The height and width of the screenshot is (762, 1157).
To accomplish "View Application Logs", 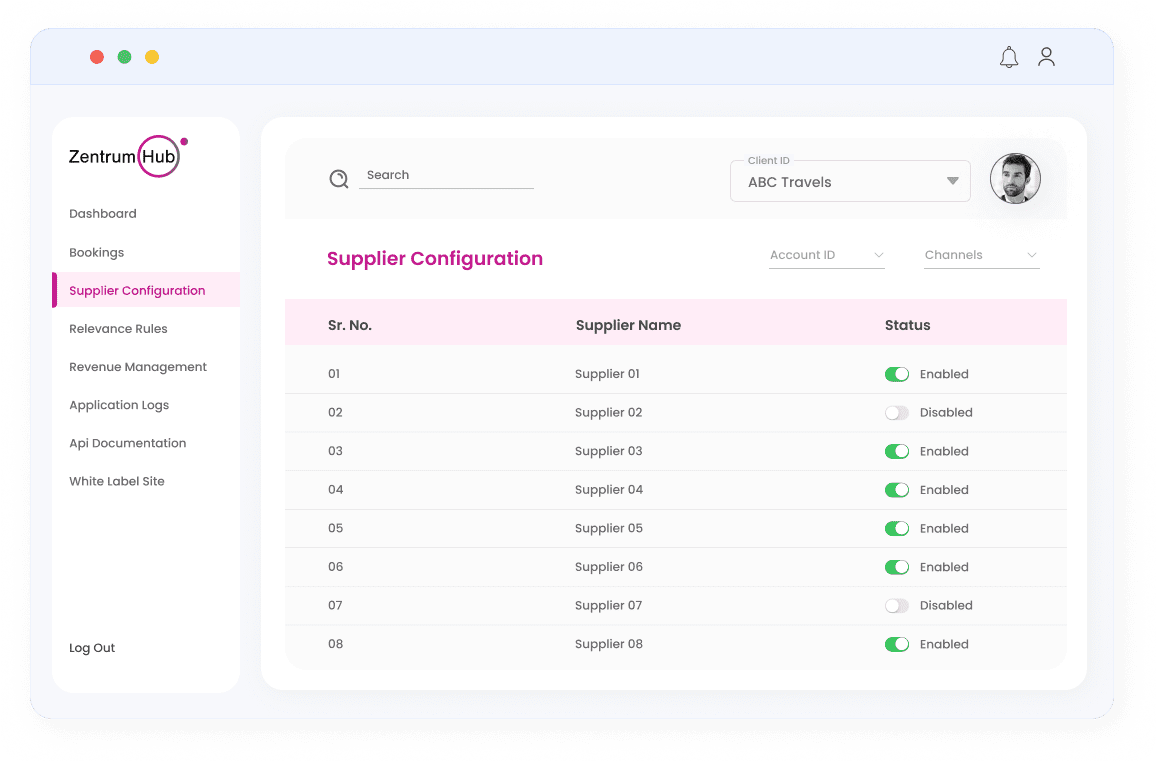I will 119,404.
